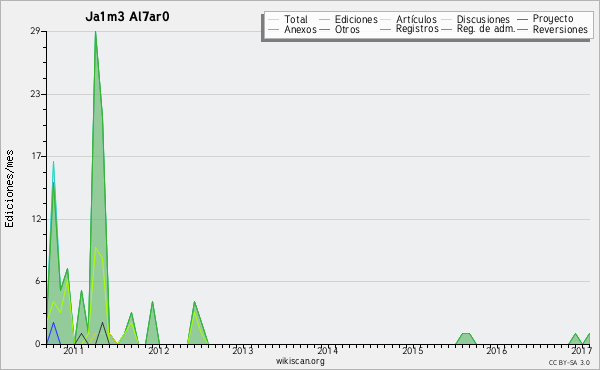The image size is (600, 370).
Task: Select the 'Total' legend label
Action: [296, 19]
